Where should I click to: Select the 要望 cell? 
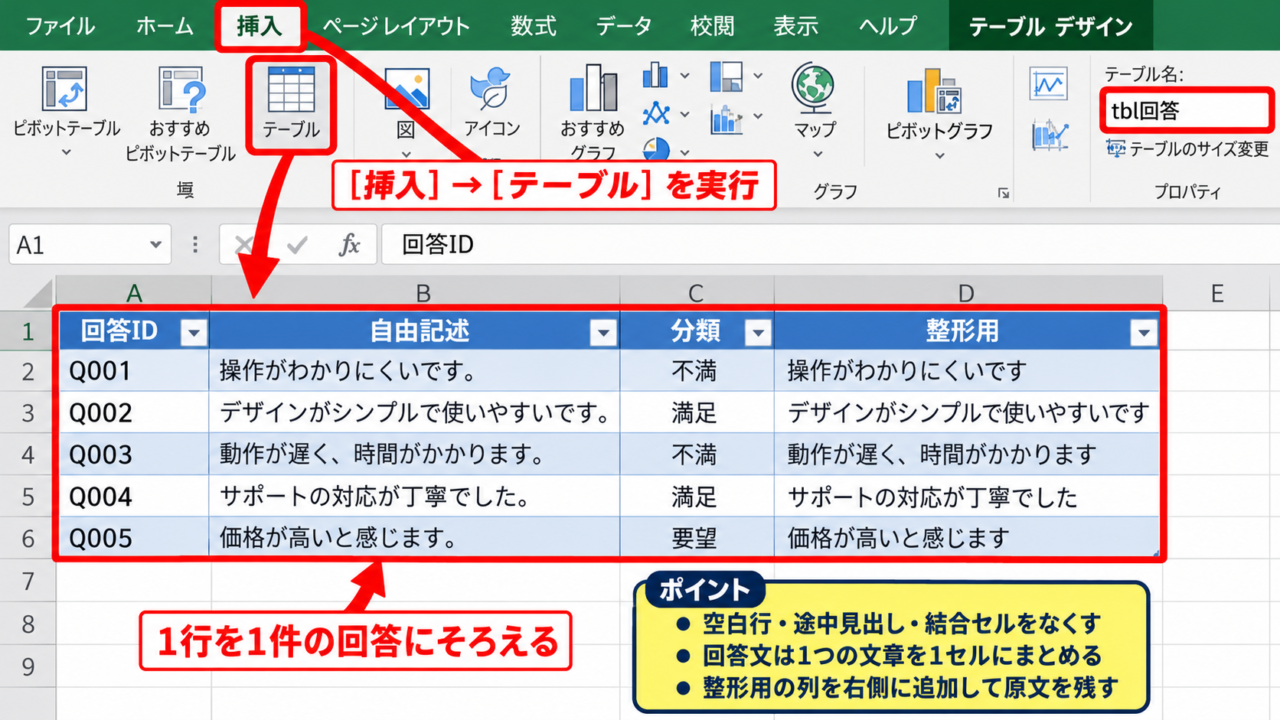696,538
